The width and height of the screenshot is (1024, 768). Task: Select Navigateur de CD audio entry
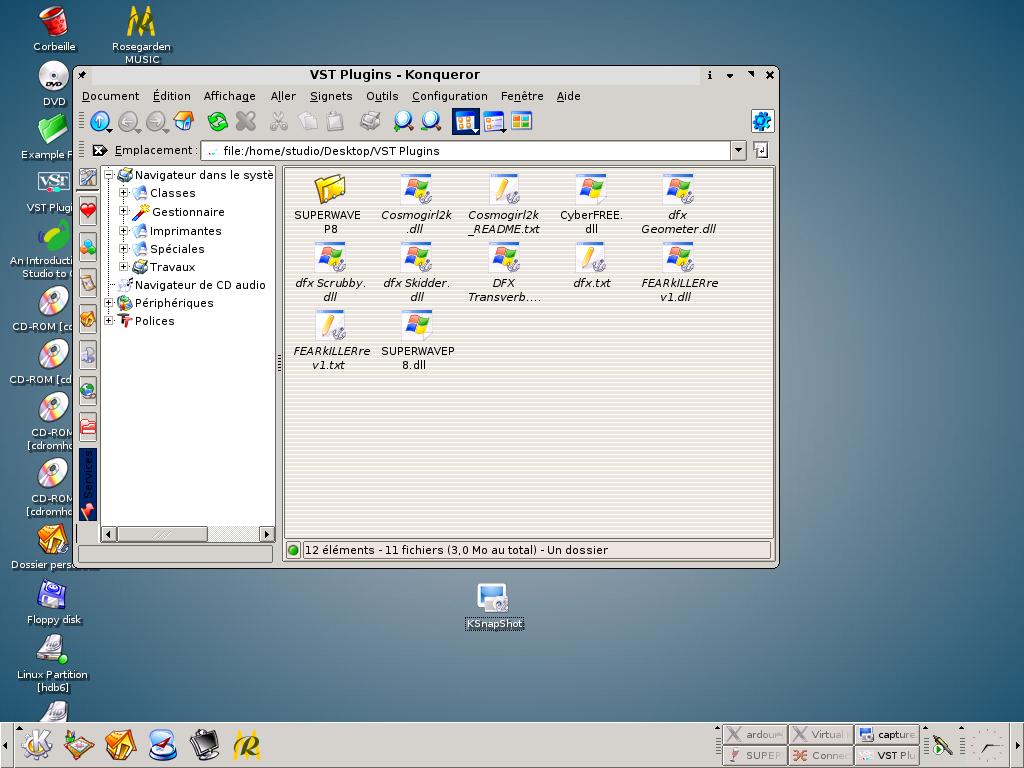(200, 285)
